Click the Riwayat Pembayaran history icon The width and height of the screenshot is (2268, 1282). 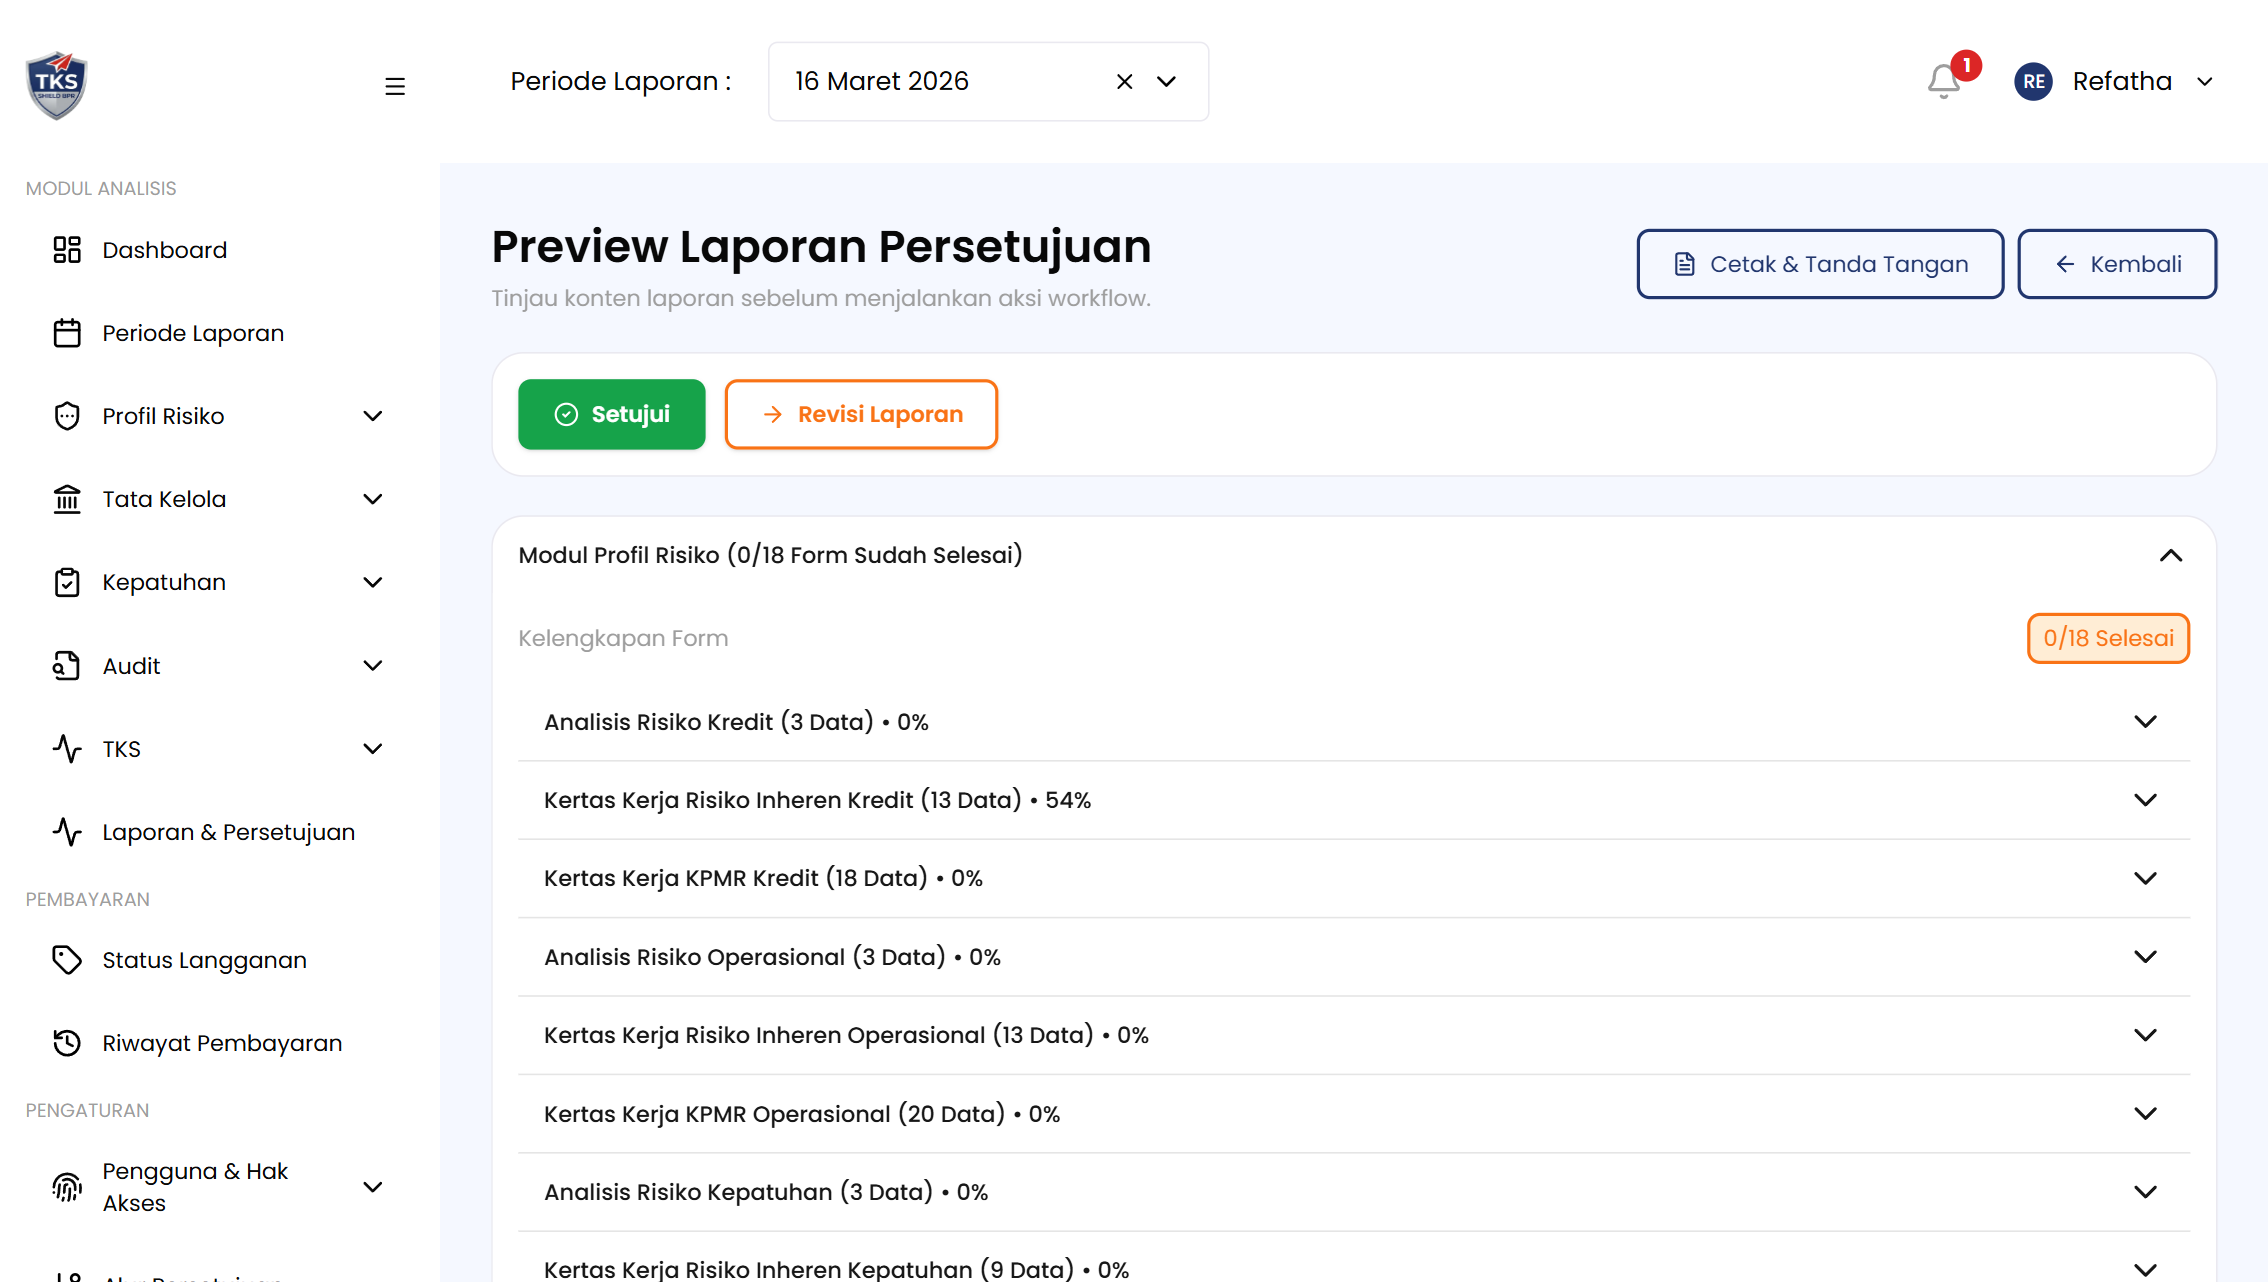click(67, 1042)
